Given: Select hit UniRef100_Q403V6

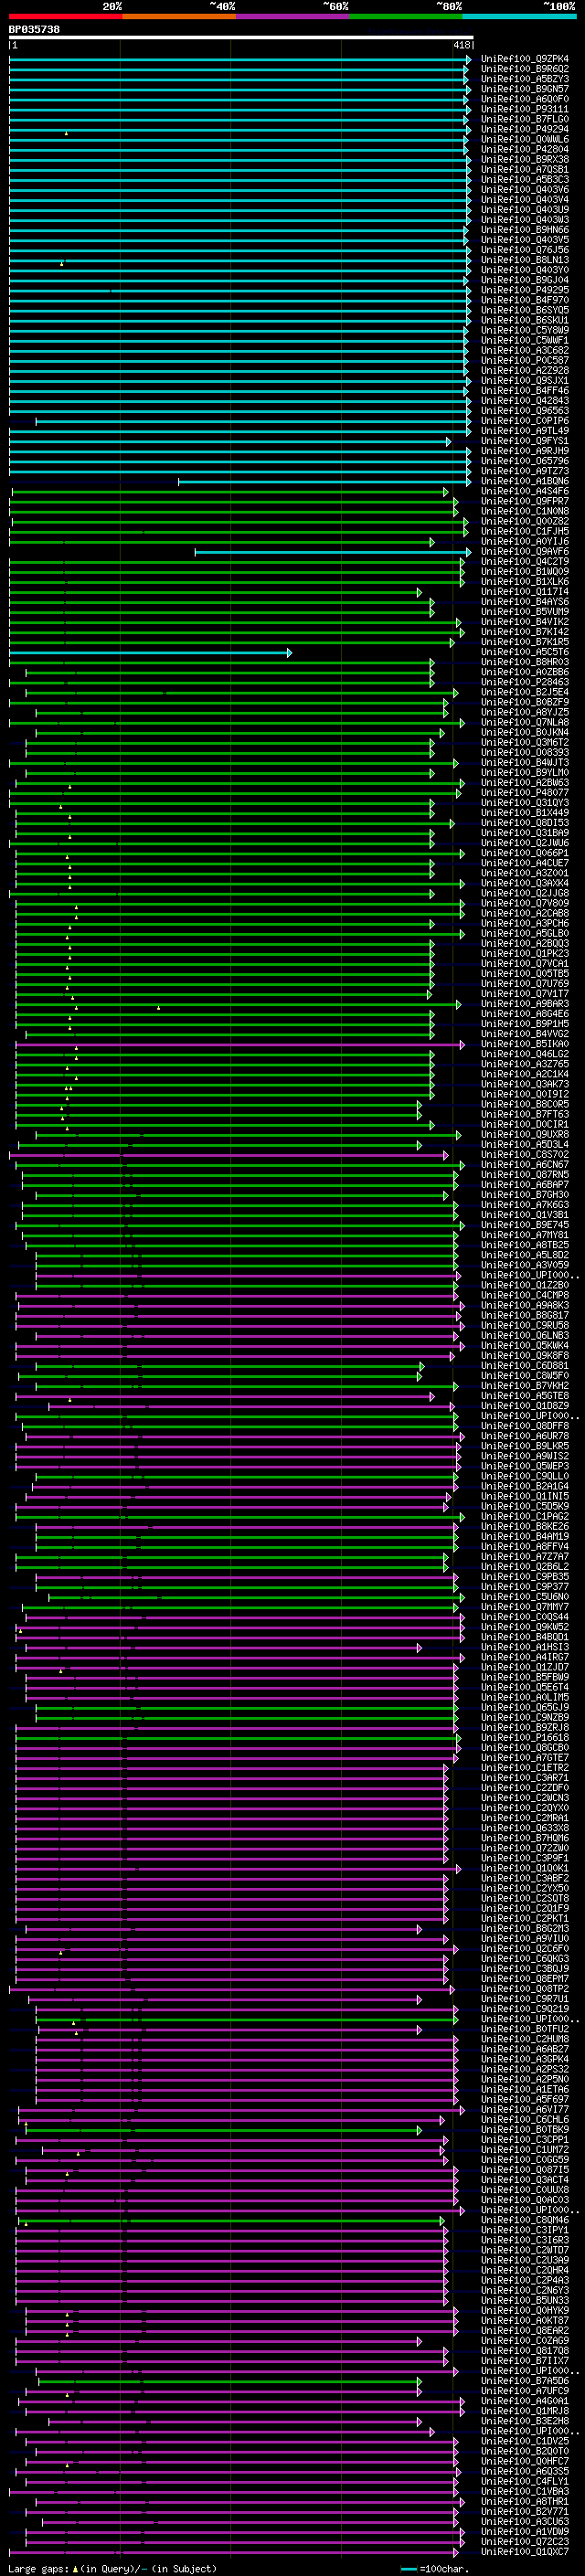Looking at the screenshot, I should (525, 189).
